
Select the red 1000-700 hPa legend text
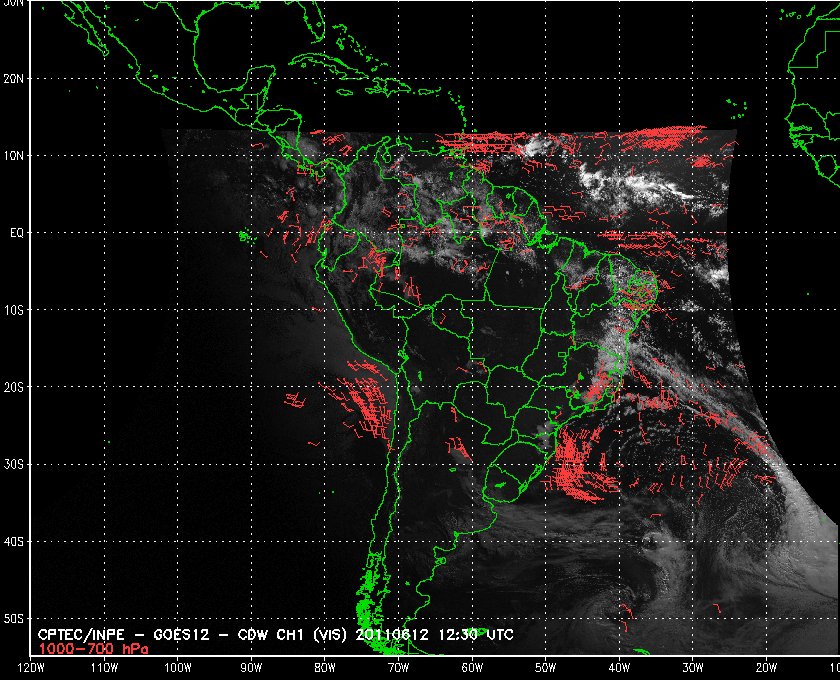[93, 649]
